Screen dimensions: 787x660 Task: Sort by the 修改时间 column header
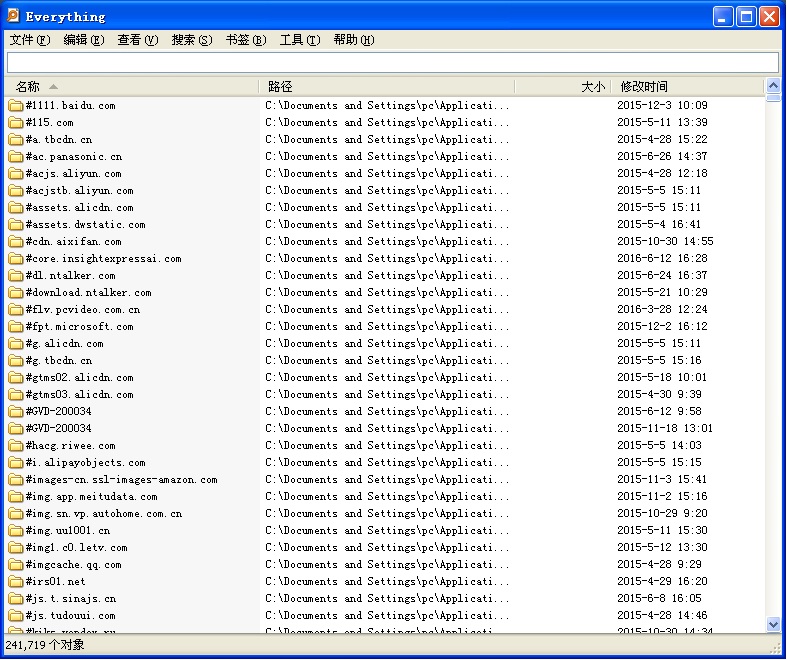coord(688,86)
